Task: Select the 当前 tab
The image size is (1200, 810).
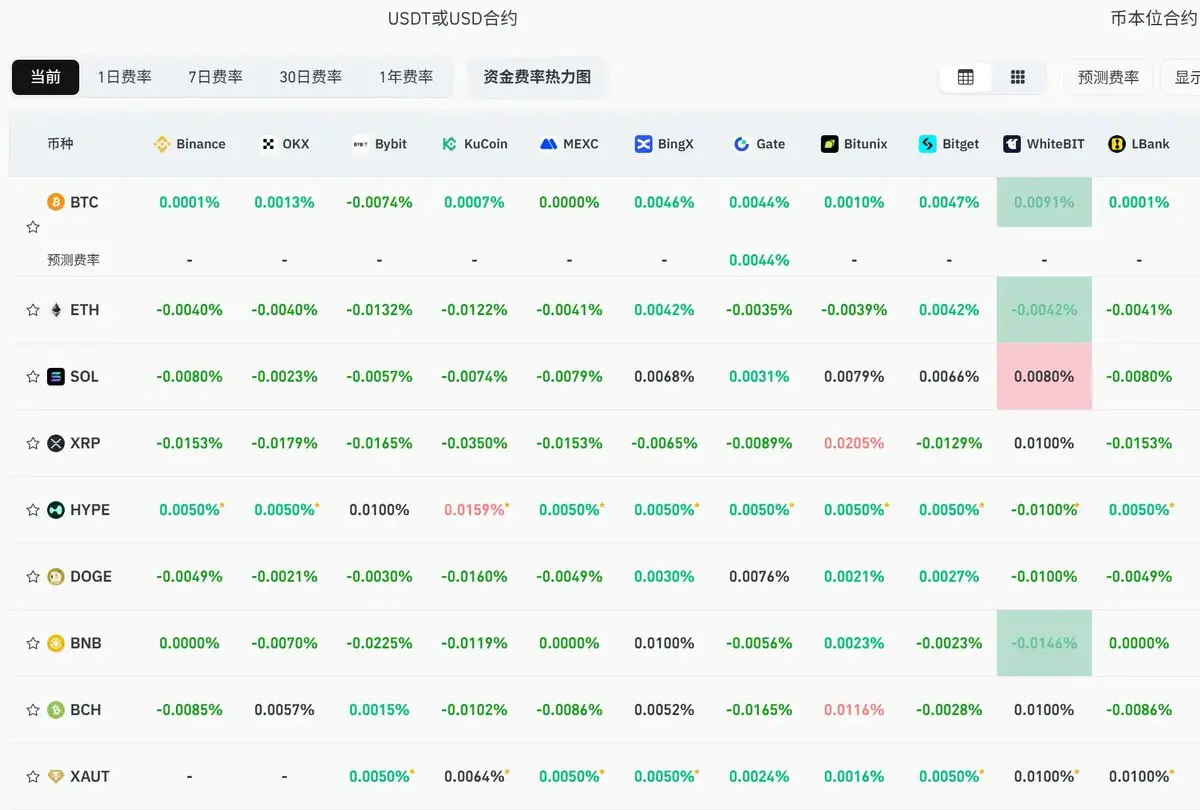Action: click(x=46, y=77)
